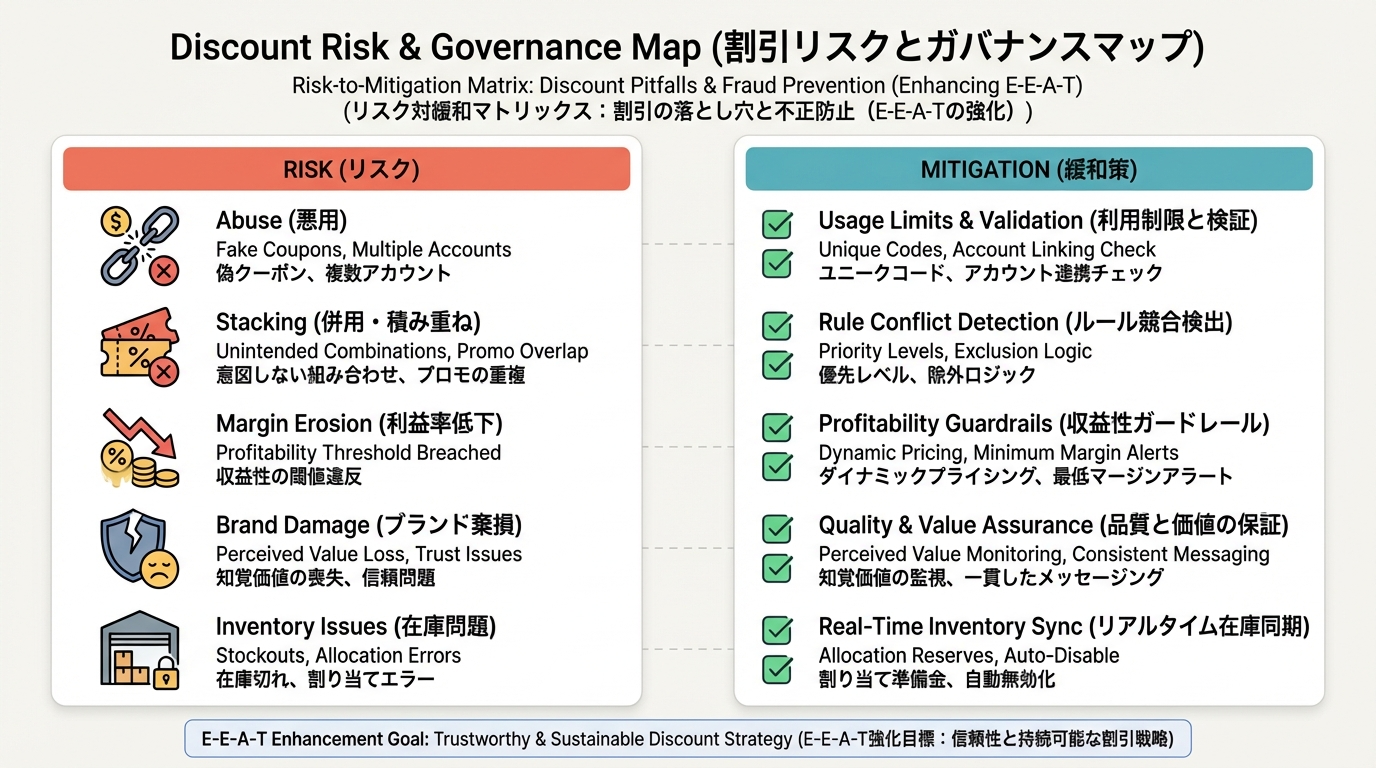The width and height of the screenshot is (1376, 768).
Task: Select the cracked shield Brand Damage icon
Action: (x=139, y=549)
